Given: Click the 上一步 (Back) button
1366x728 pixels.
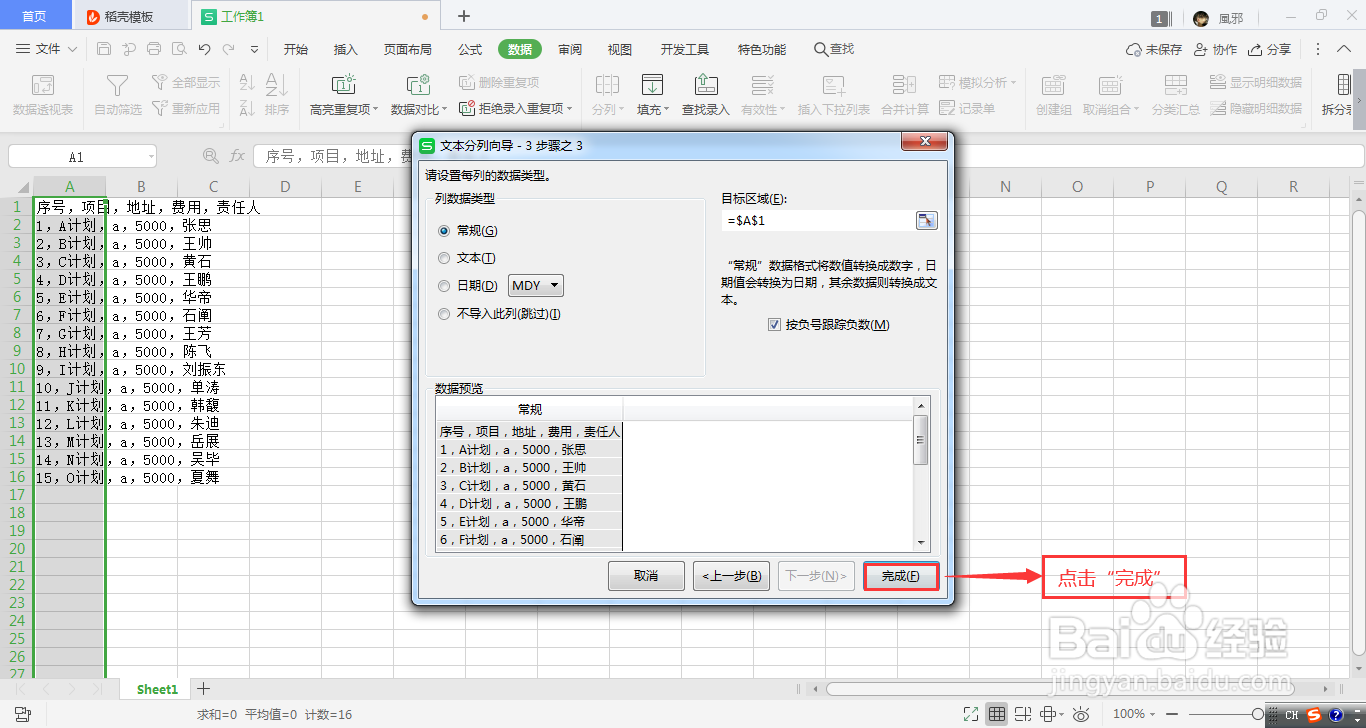Looking at the screenshot, I should click(x=731, y=576).
